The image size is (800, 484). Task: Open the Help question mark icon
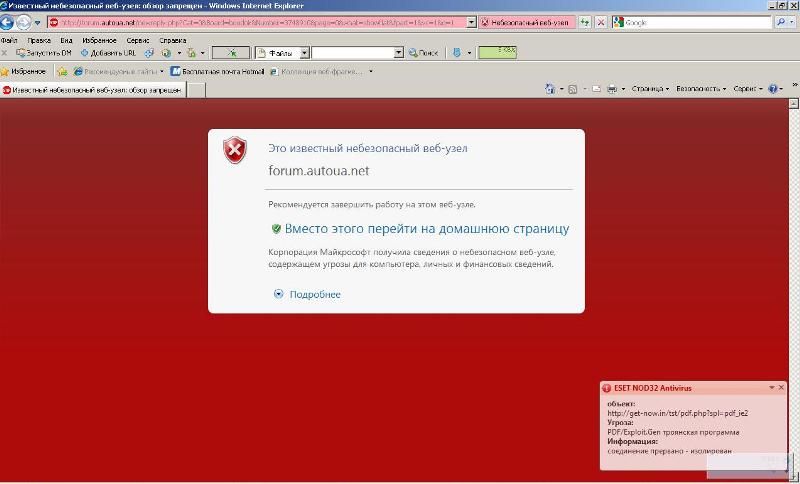point(773,89)
